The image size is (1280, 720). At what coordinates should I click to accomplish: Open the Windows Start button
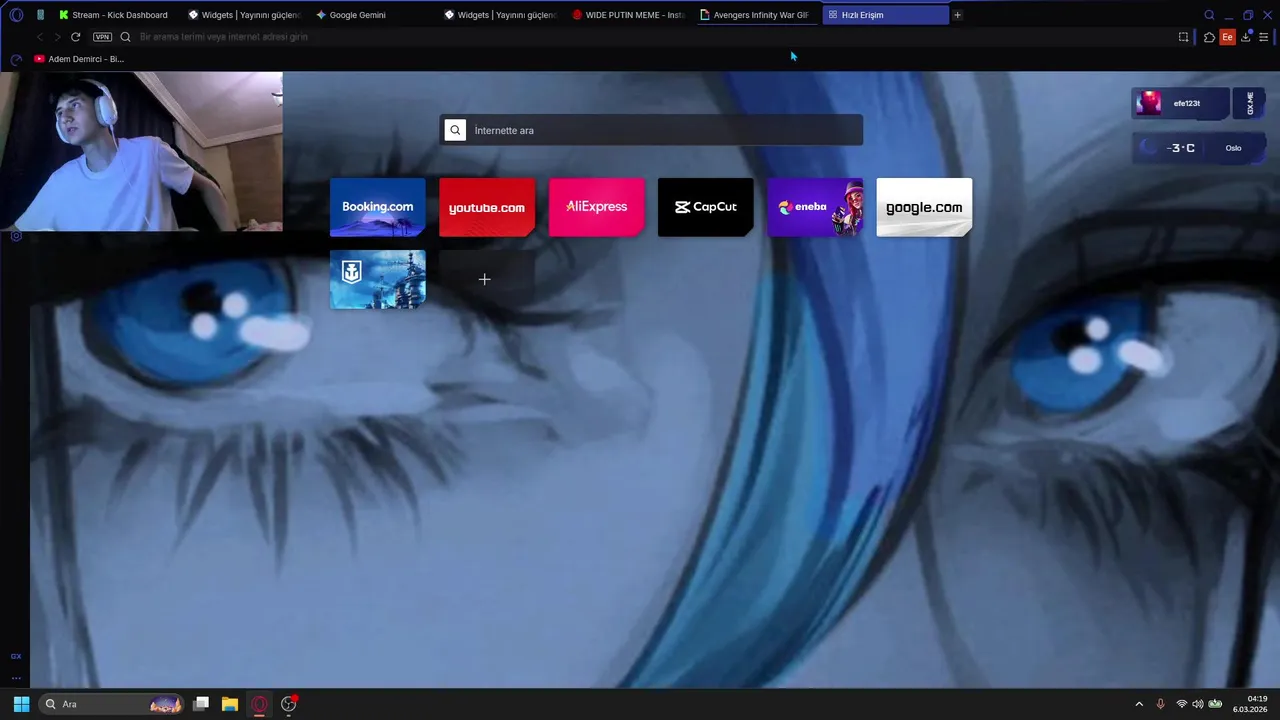[x=21, y=704]
